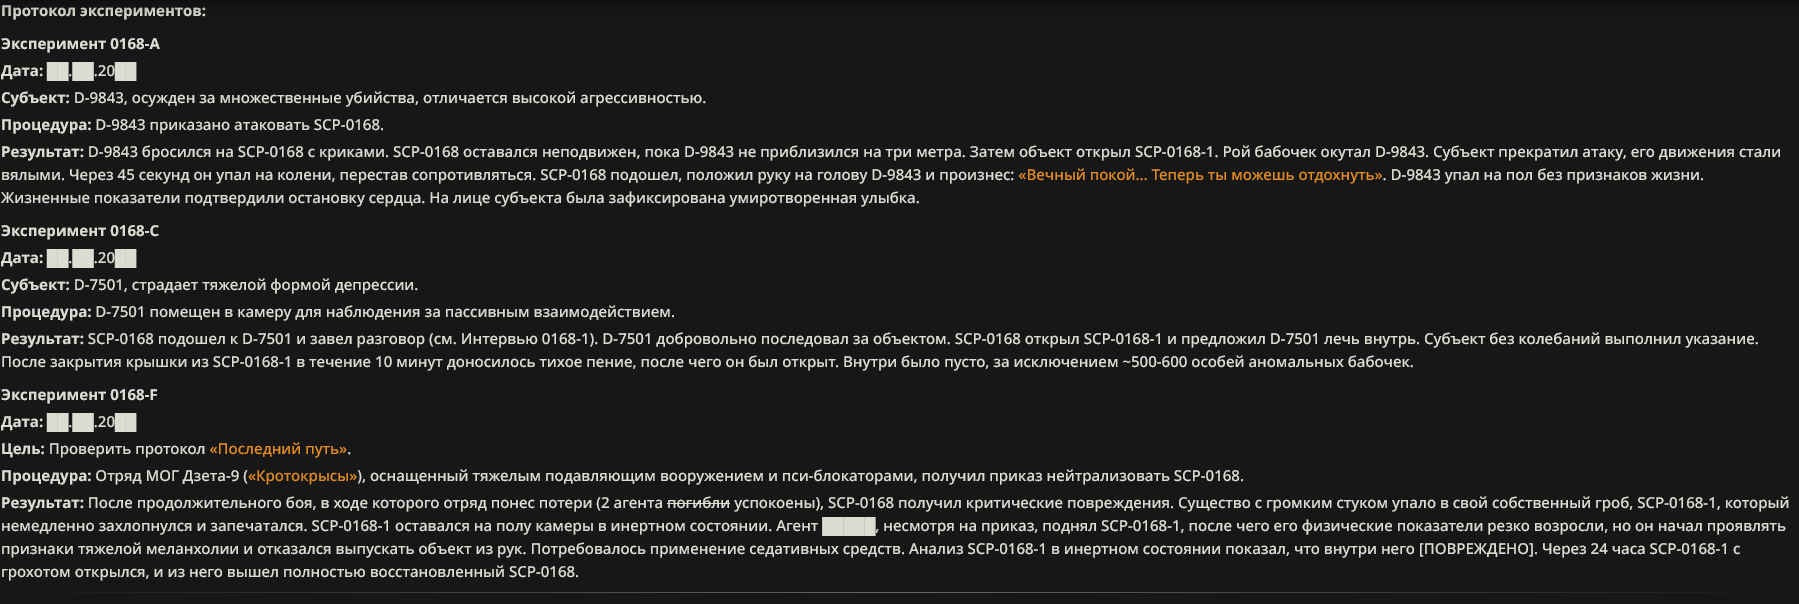This screenshot has width=1799, height=604.
Task: Click «Процедура:» label about attacking SCP-0168
Action: pos(46,125)
